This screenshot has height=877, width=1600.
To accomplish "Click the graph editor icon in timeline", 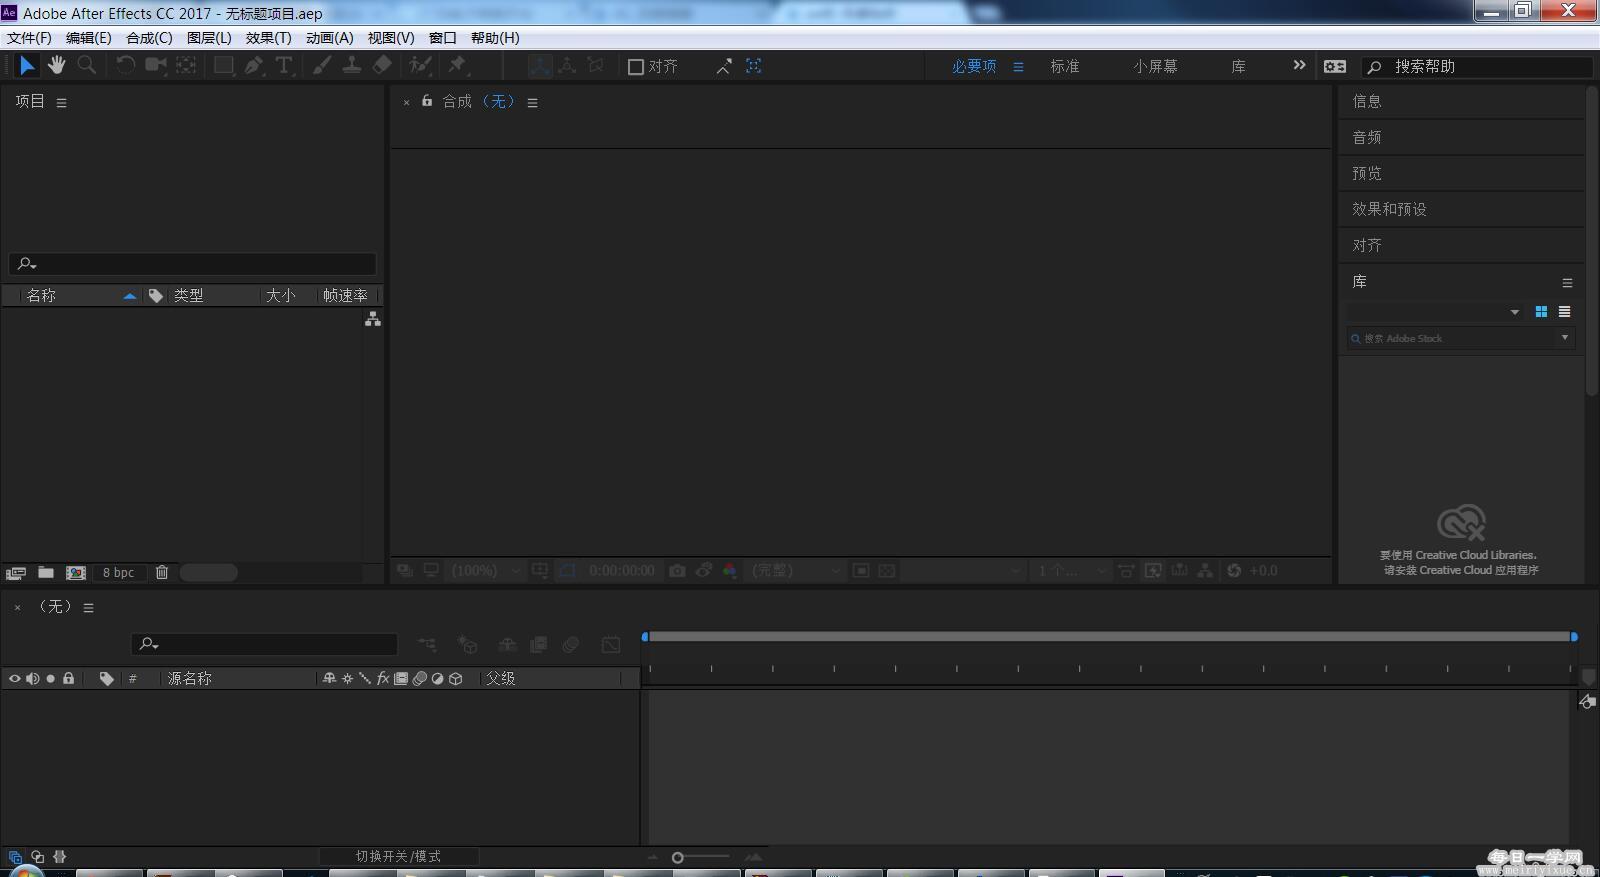I will tap(611, 645).
